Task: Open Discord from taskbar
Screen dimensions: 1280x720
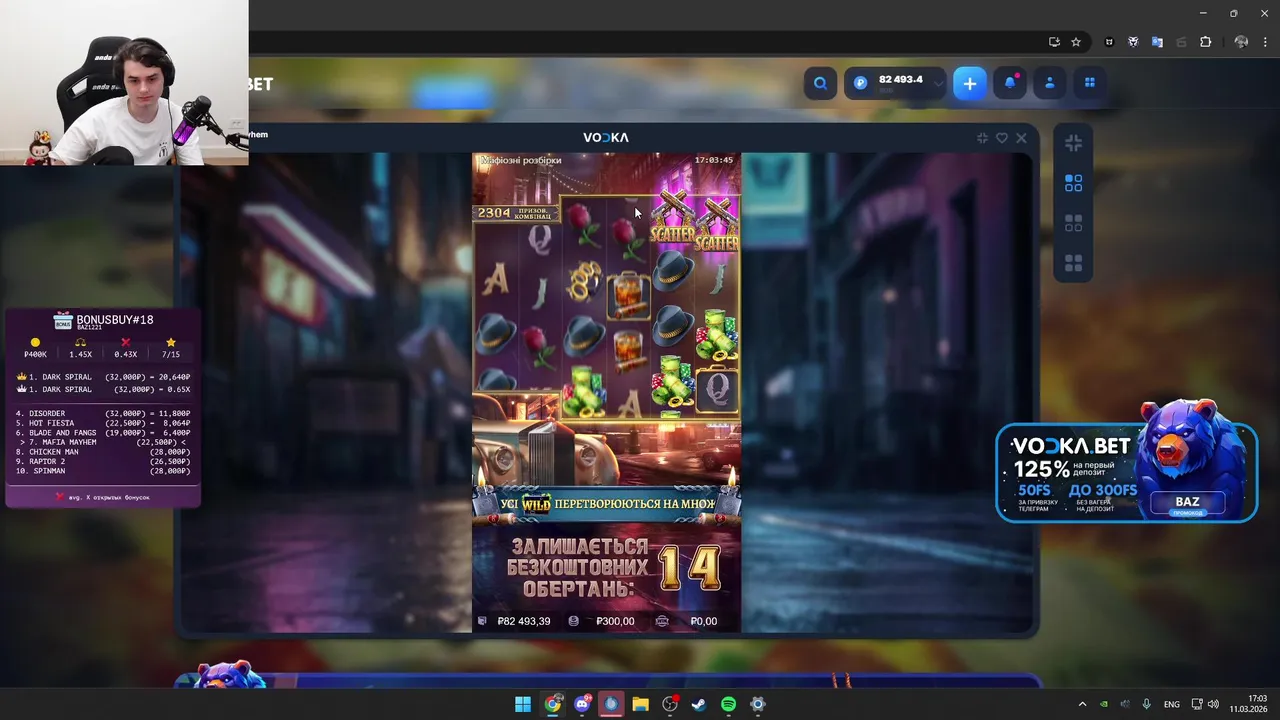Action: pos(582,704)
